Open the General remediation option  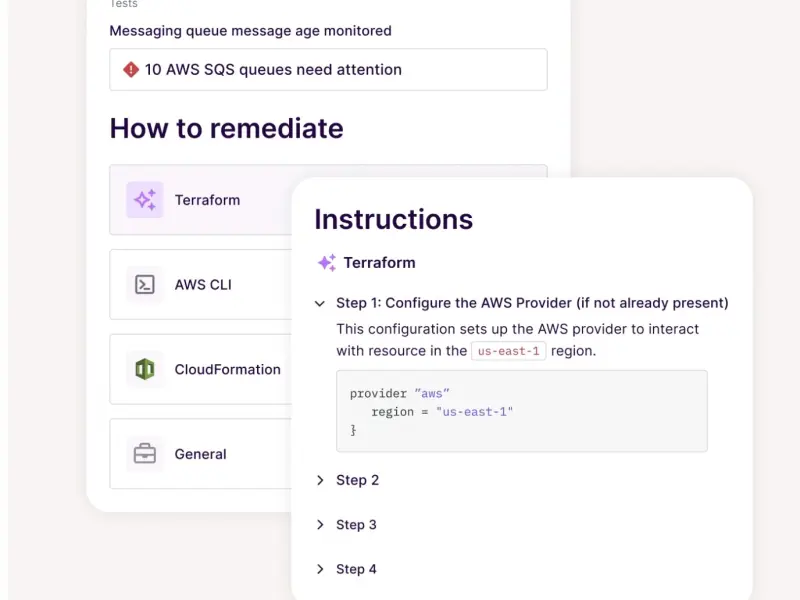200,454
